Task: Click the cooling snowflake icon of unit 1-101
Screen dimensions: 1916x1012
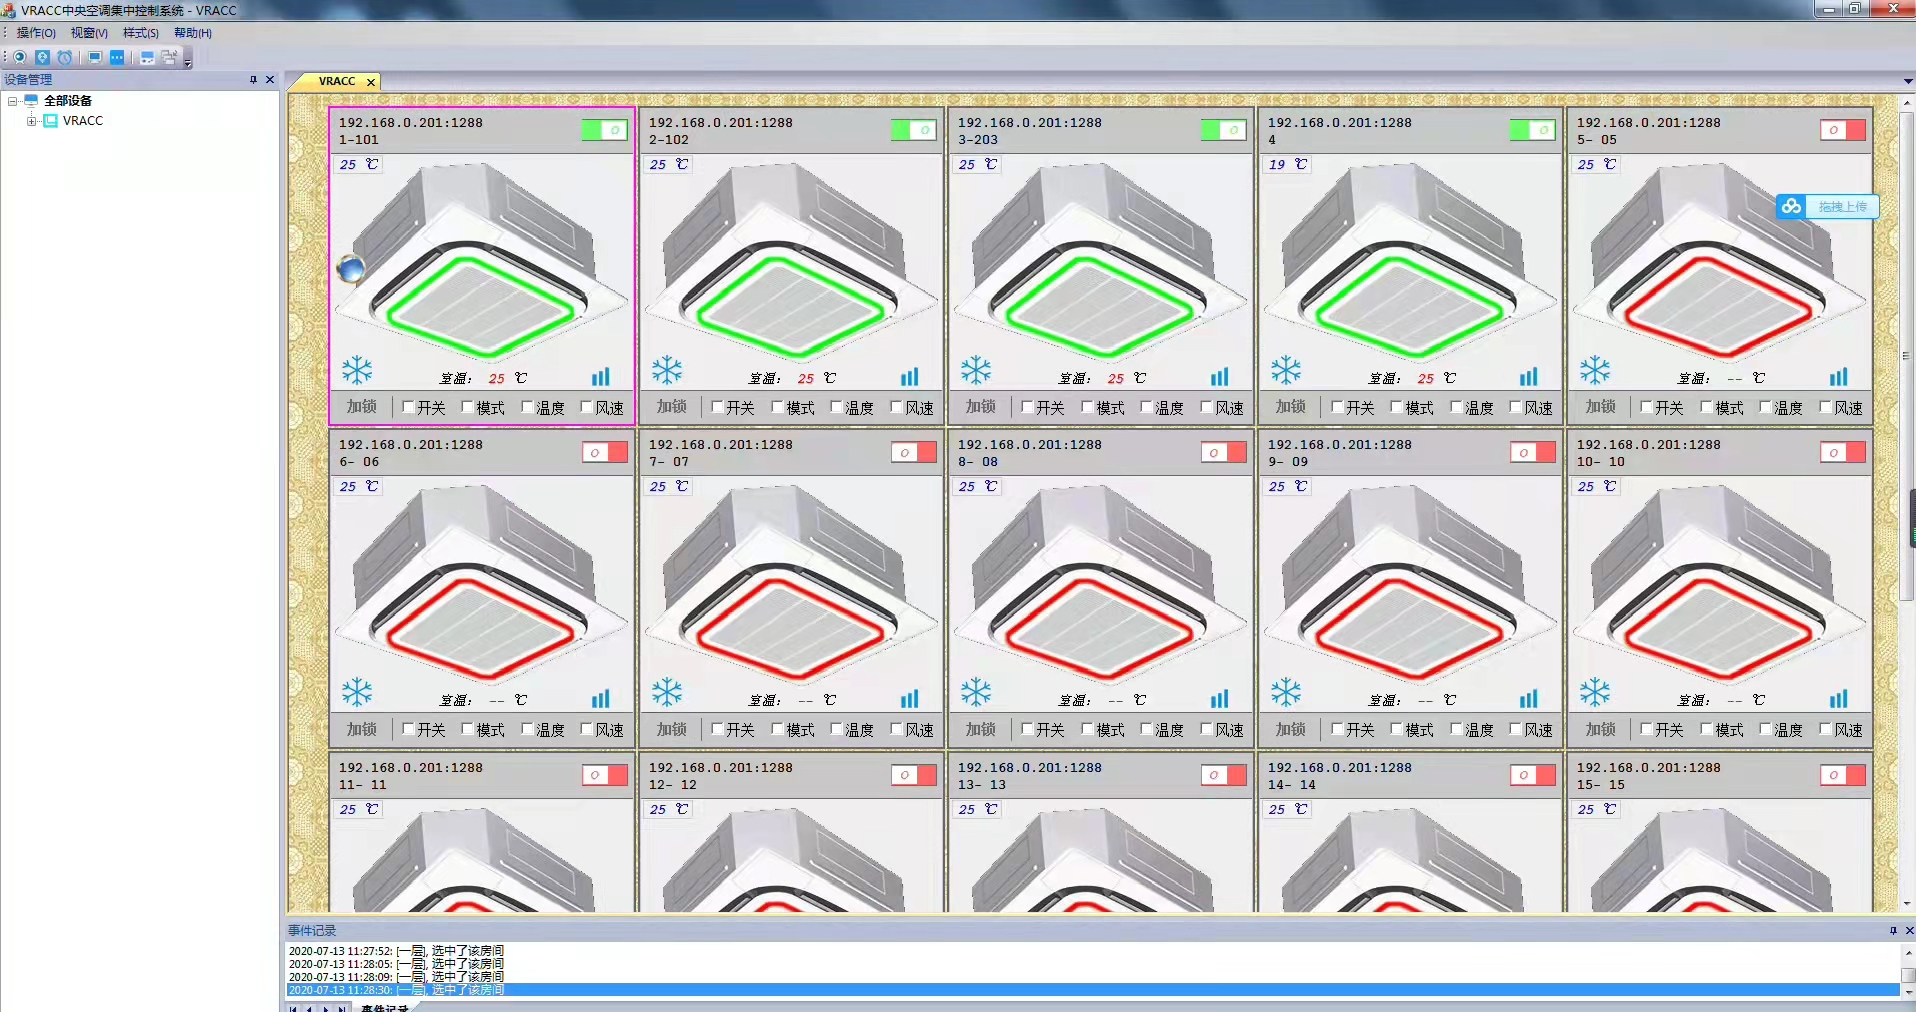Action: point(357,370)
